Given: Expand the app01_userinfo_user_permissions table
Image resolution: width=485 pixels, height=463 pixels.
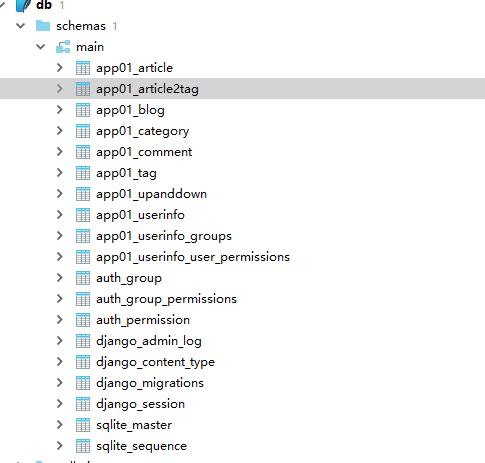Looking at the screenshot, I should (60, 257).
